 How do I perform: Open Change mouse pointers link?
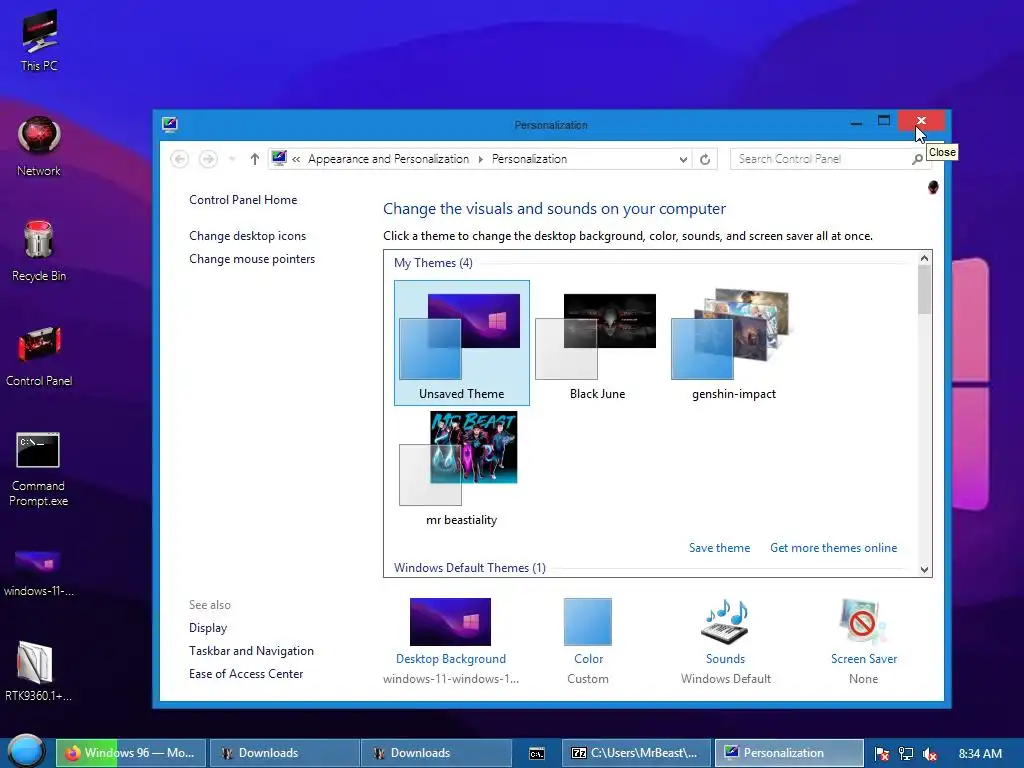coord(251,259)
